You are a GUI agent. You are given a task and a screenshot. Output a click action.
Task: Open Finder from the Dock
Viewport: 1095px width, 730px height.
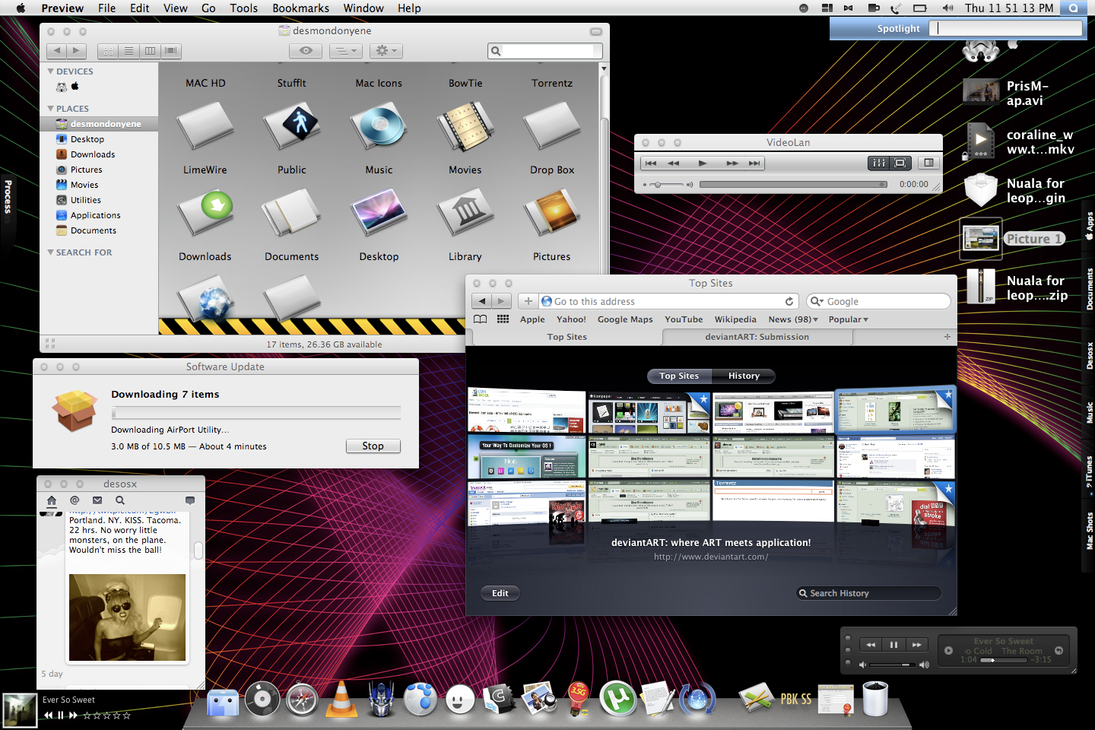point(223,701)
